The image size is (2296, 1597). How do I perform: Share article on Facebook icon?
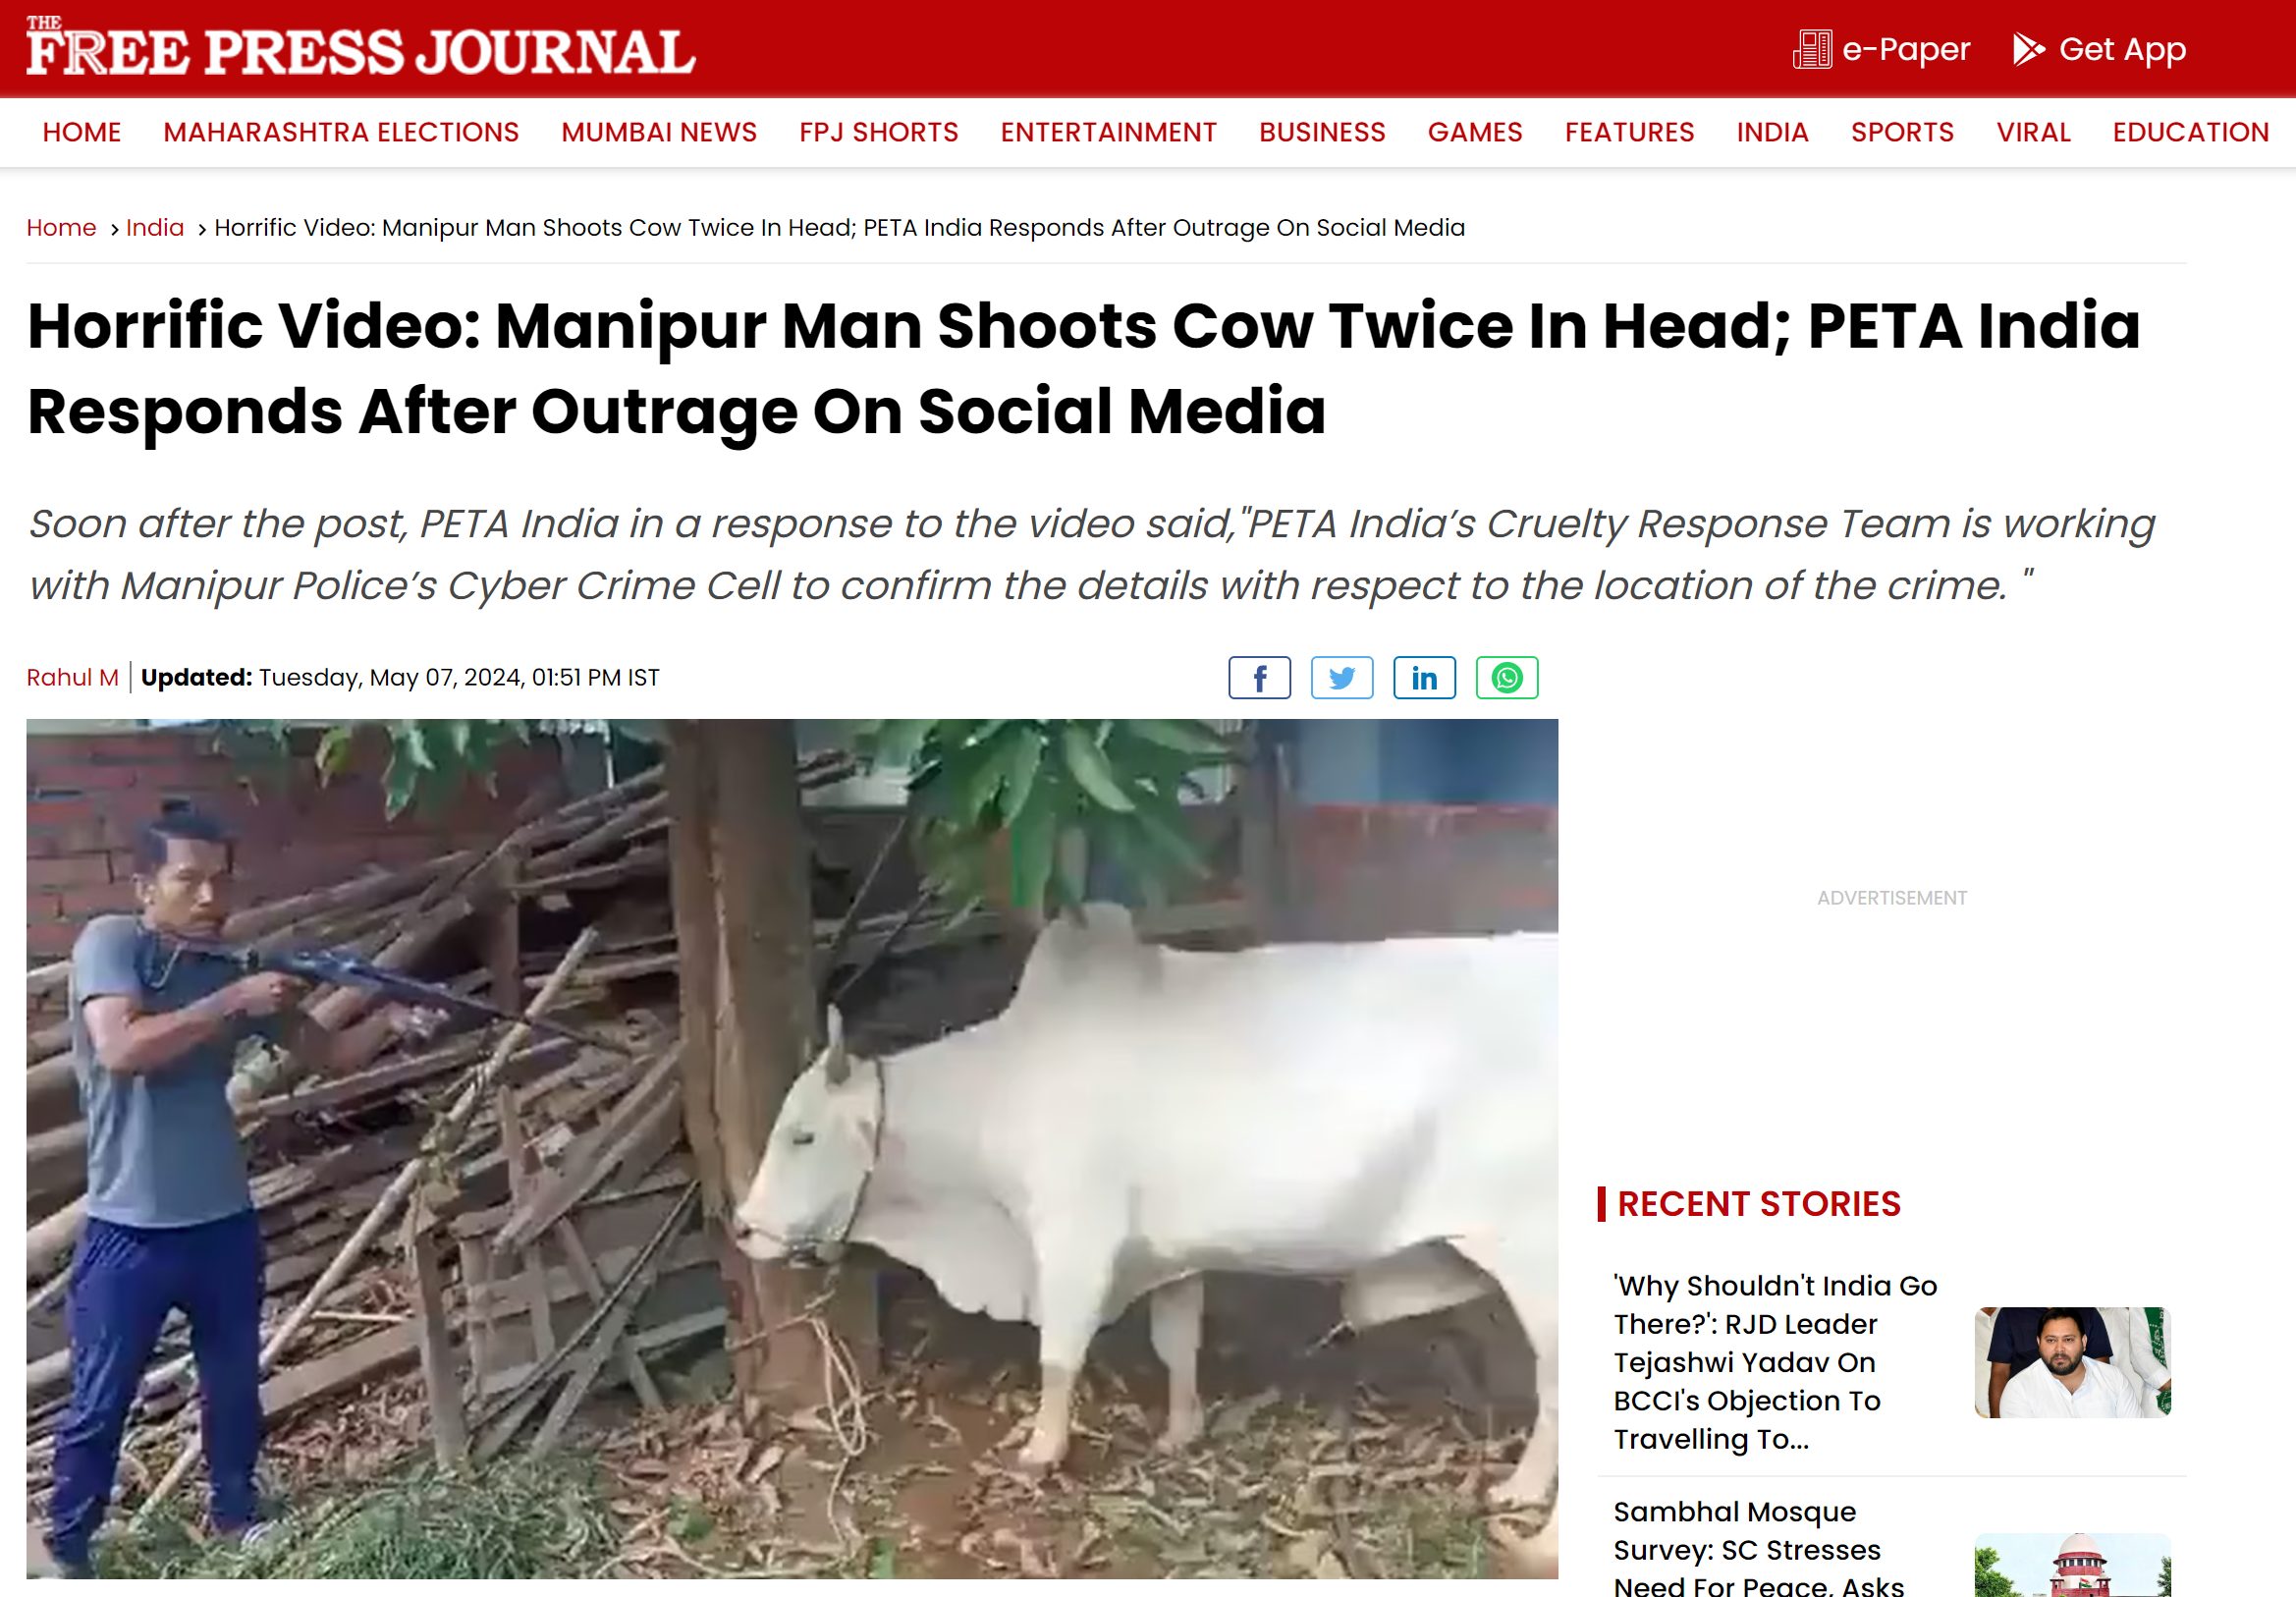pyautogui.click(x=1259, y=678)
